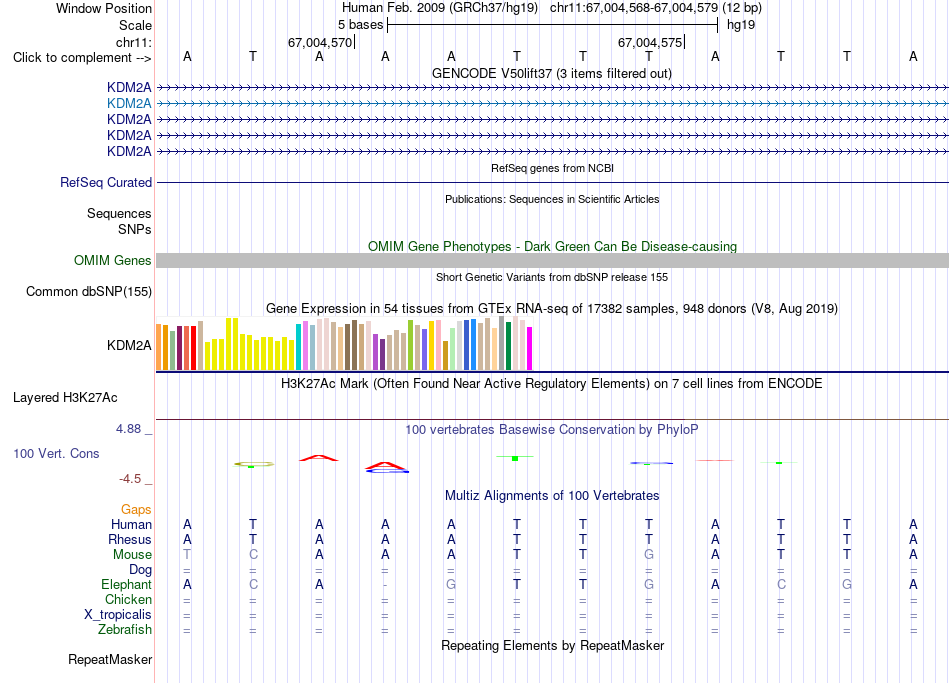Select the Human species row label

pyautogui.click(x=131, y=525)
